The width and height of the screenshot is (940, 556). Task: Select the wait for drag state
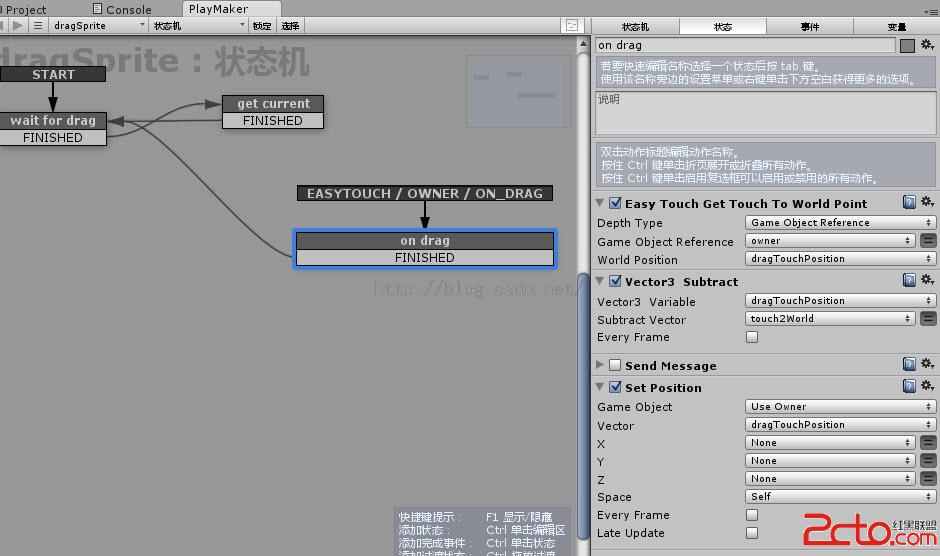tap(53, 121)
